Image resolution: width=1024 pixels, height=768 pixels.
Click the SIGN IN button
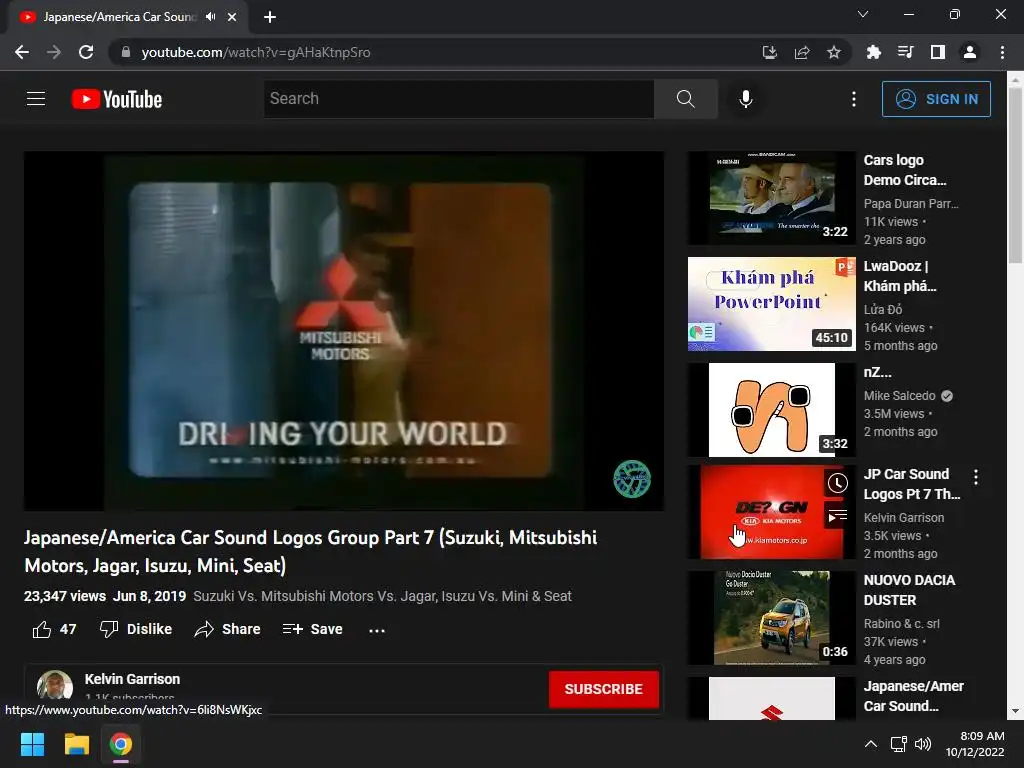[936, 99]
